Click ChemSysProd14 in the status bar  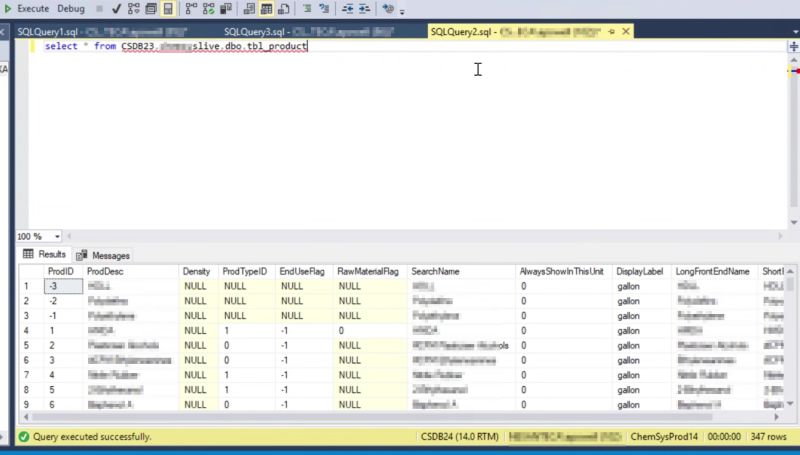[664, 437]
